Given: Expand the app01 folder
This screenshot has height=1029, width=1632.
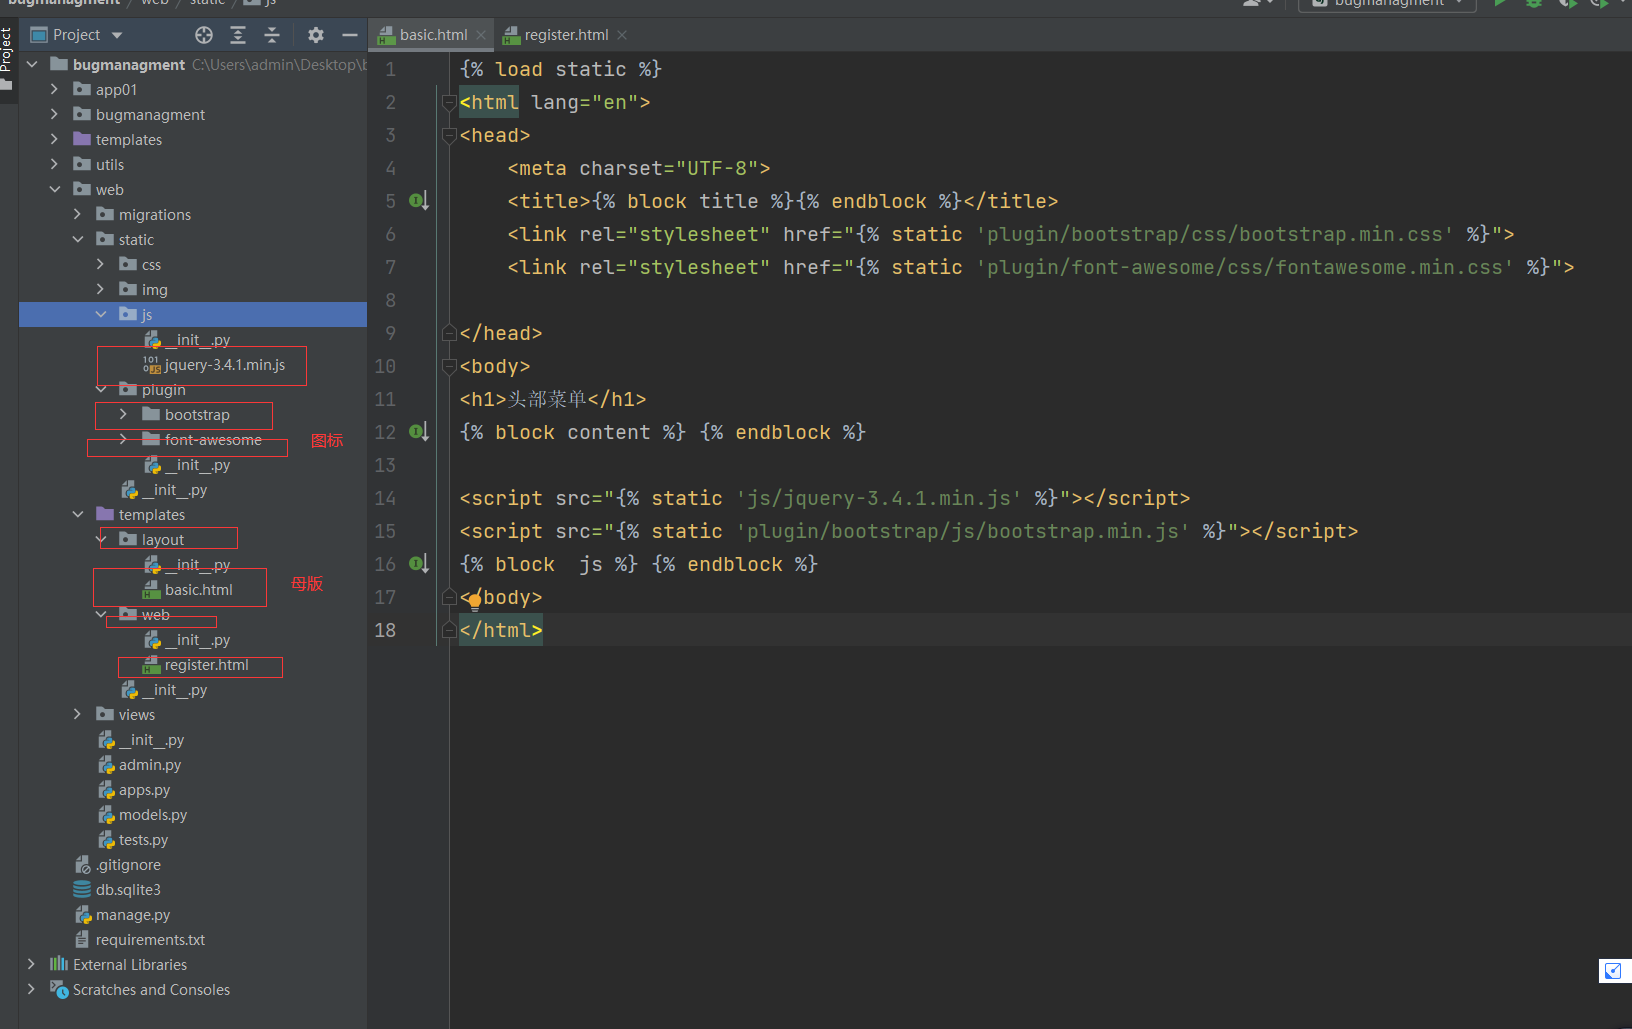Looking at the screenshot, I should coord(55,90).
